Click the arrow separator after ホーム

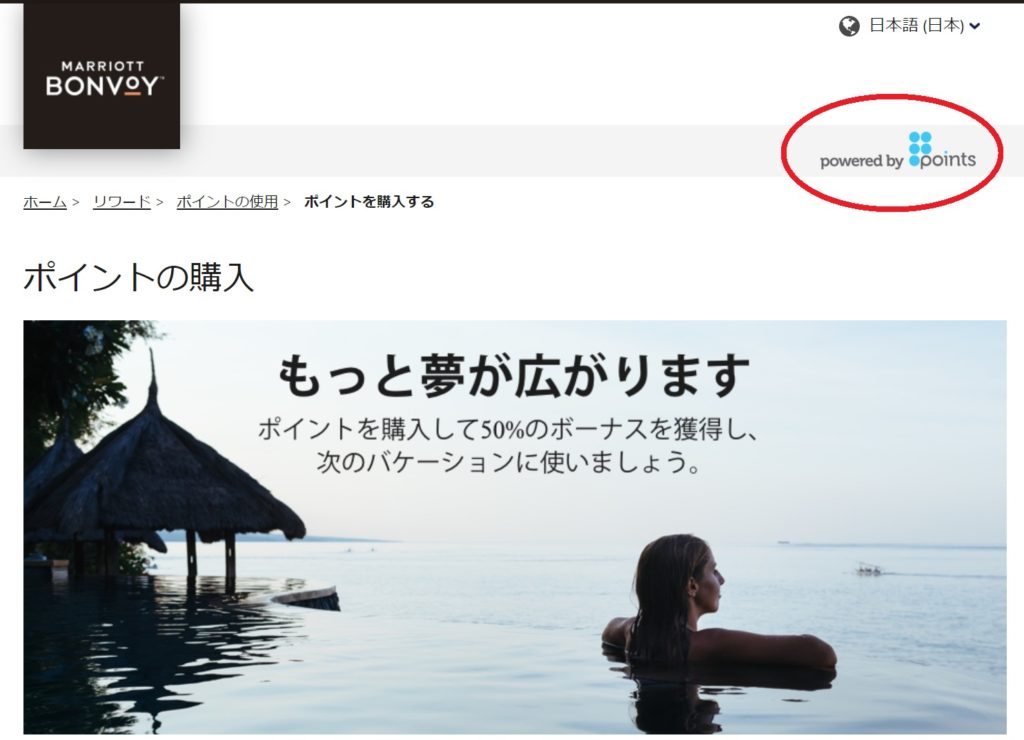tap(76, 202)
